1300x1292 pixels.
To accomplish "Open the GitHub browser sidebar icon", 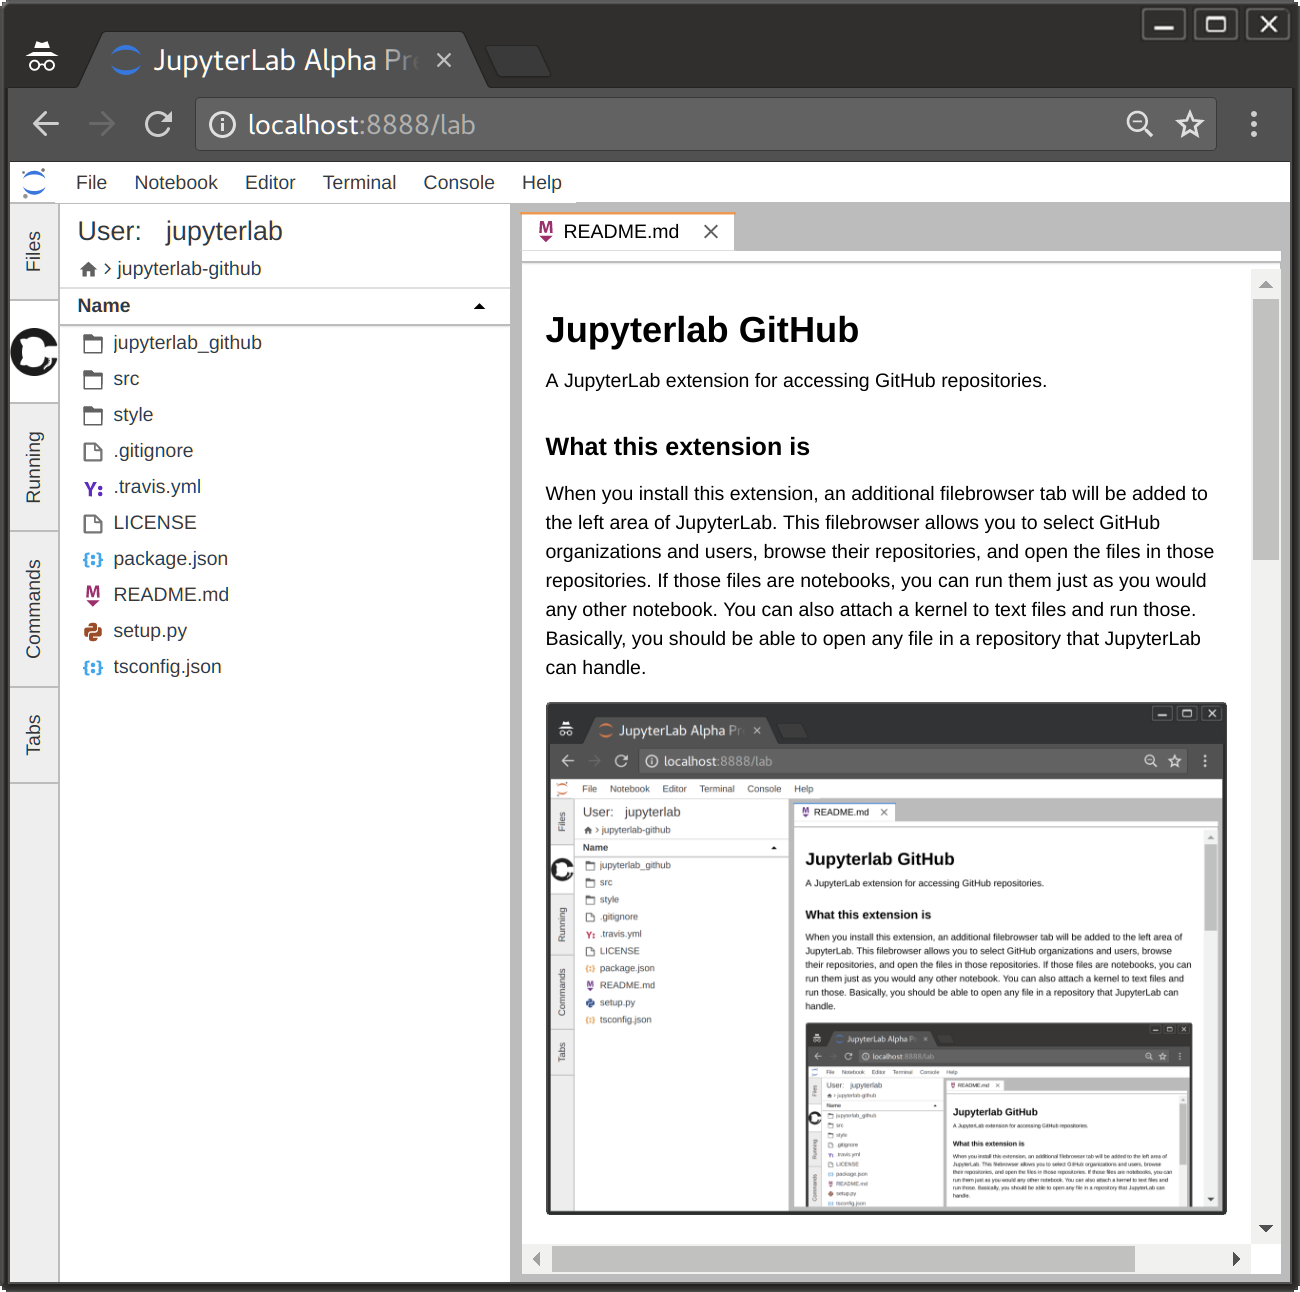I will click(34, 352).
